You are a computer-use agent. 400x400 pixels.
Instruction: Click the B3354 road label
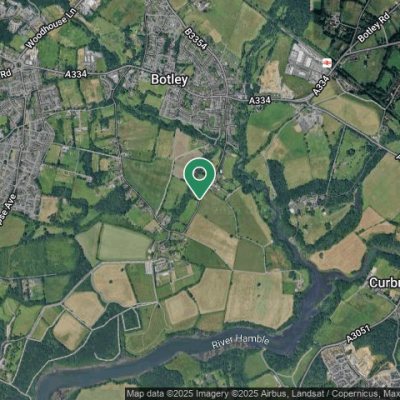[x=196, y=39]
